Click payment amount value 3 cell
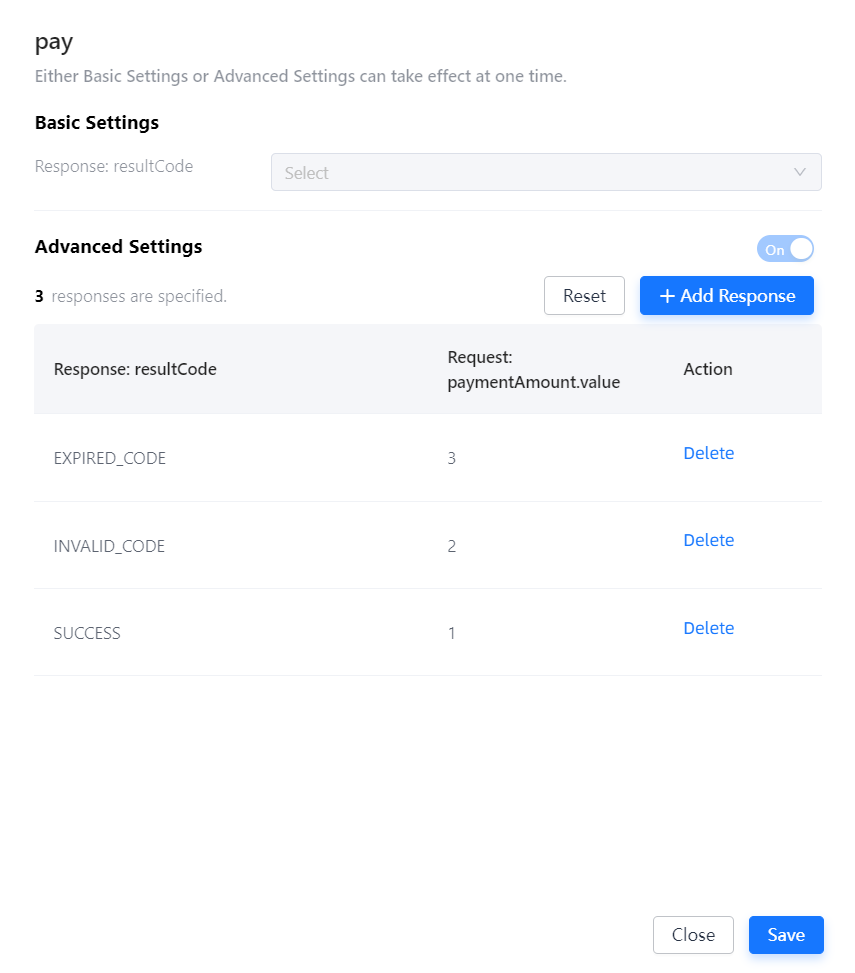855x973 pixels. tap(452, 458)
